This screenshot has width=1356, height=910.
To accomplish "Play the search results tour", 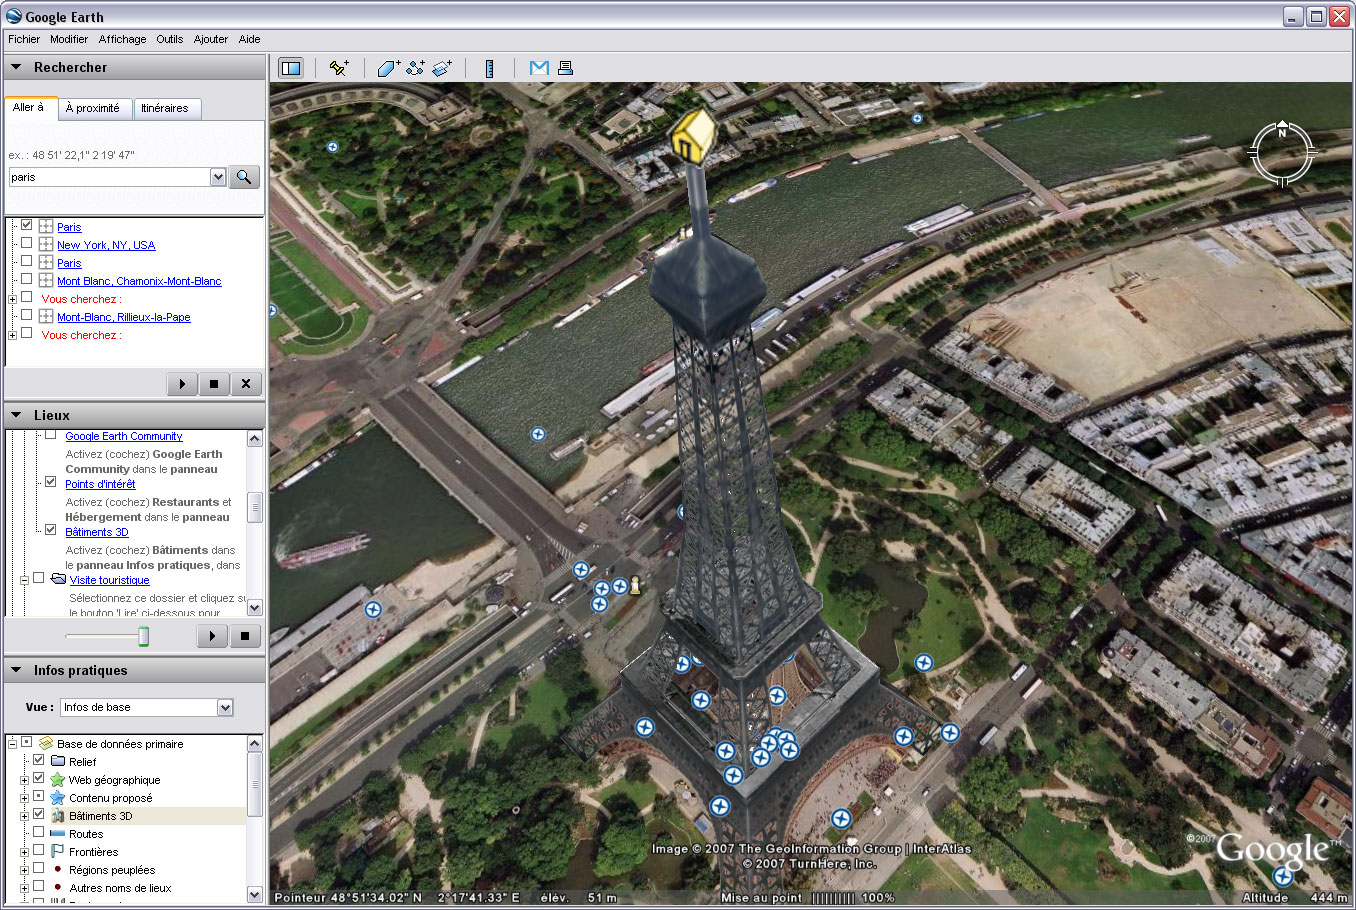I will [182, 384].
